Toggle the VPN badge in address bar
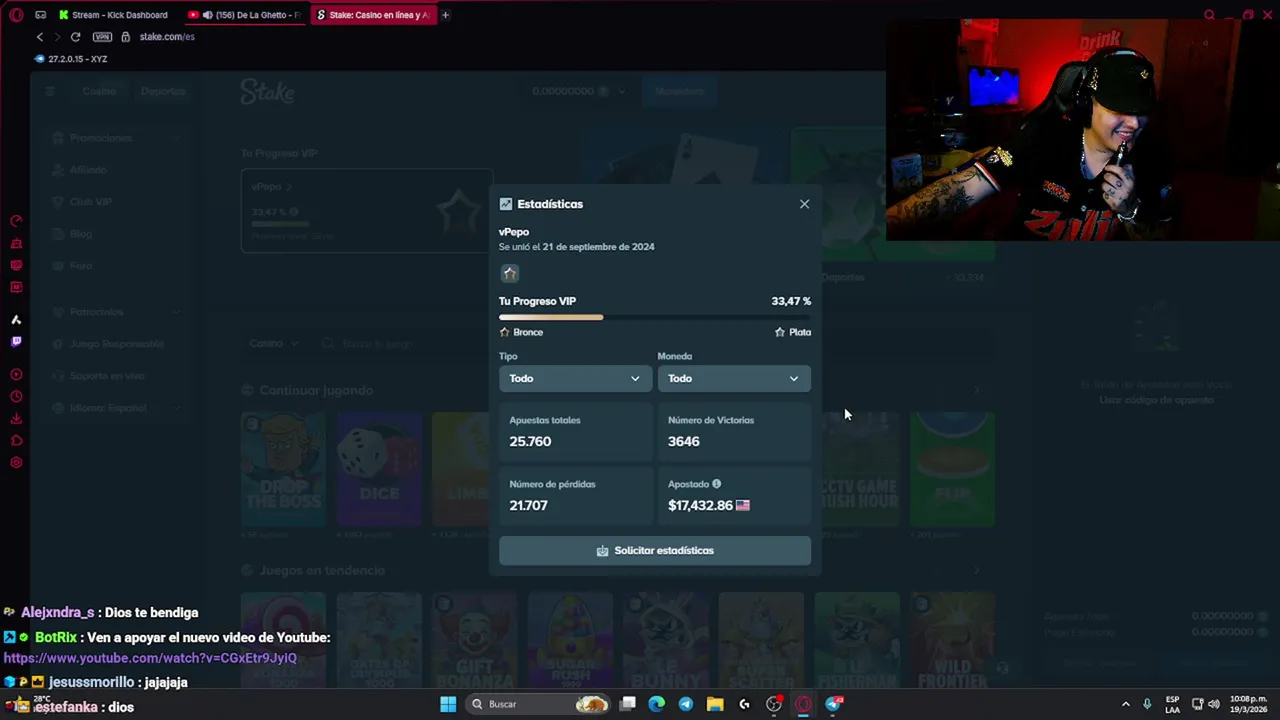1280x720 pixels. [x=102, y=37]
